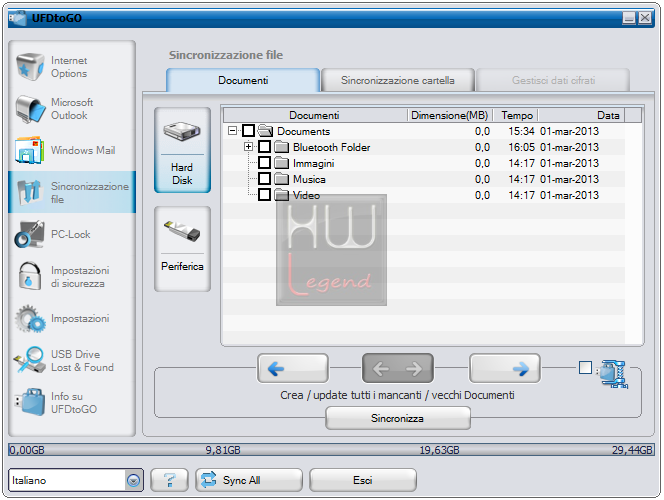Sort by Tempo column header
The width and height of the screenshot is (664, 500).
(516, 115)
